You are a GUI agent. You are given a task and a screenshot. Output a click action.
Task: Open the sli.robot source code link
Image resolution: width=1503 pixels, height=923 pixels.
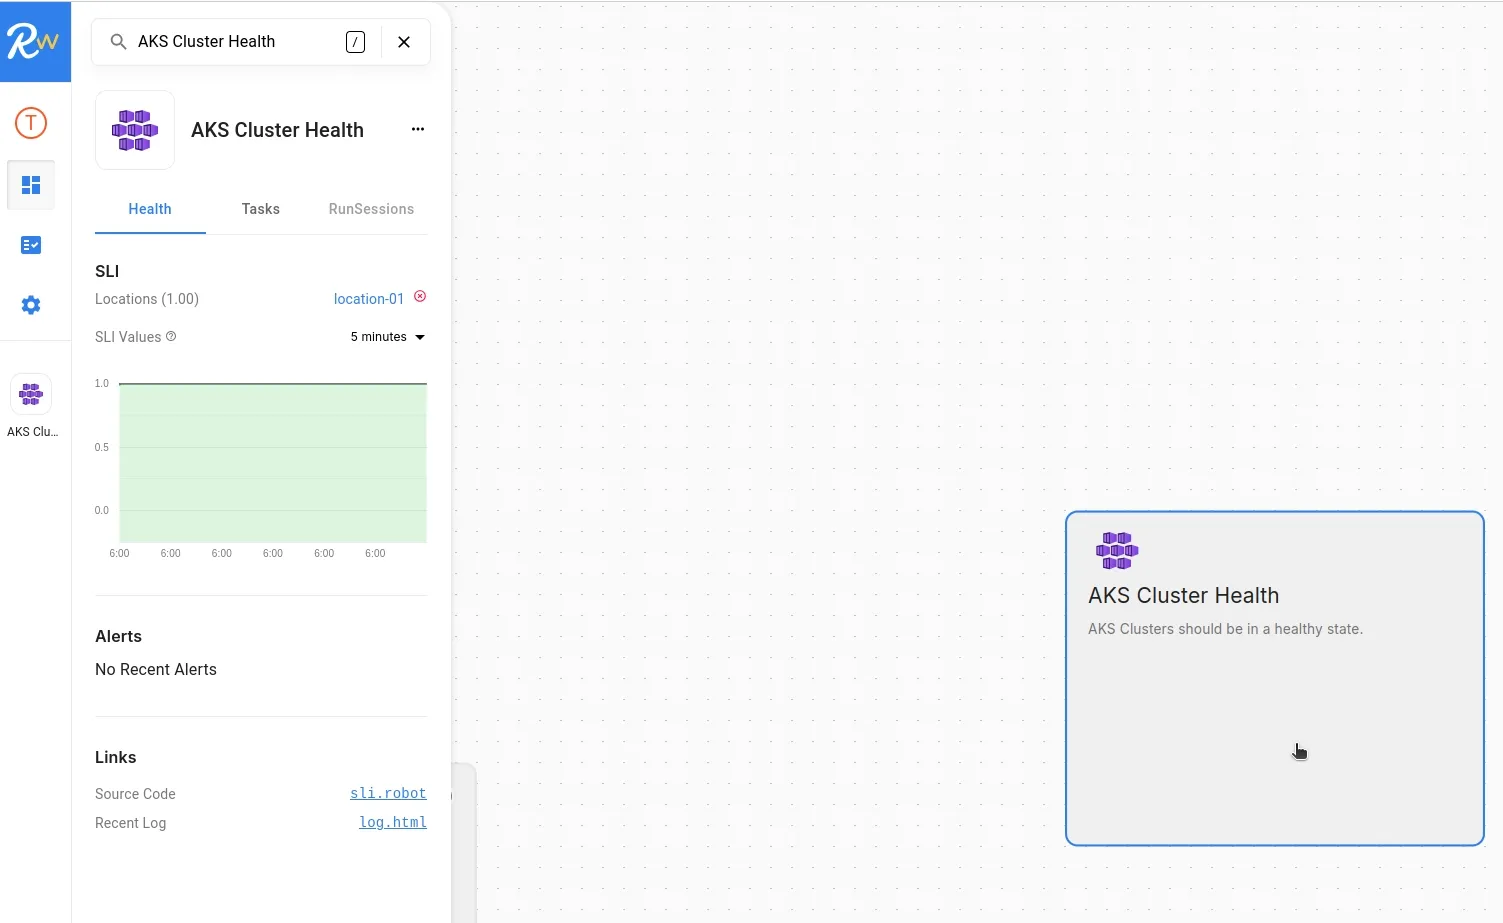[x=388, y=793]
